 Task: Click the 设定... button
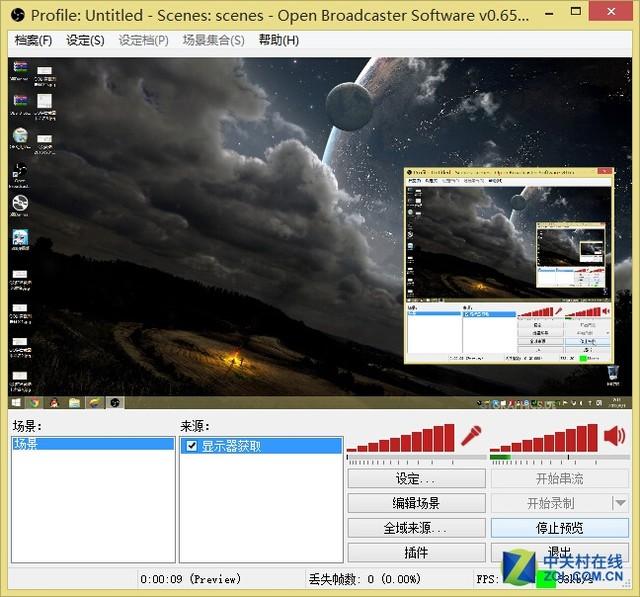[416, 479]
